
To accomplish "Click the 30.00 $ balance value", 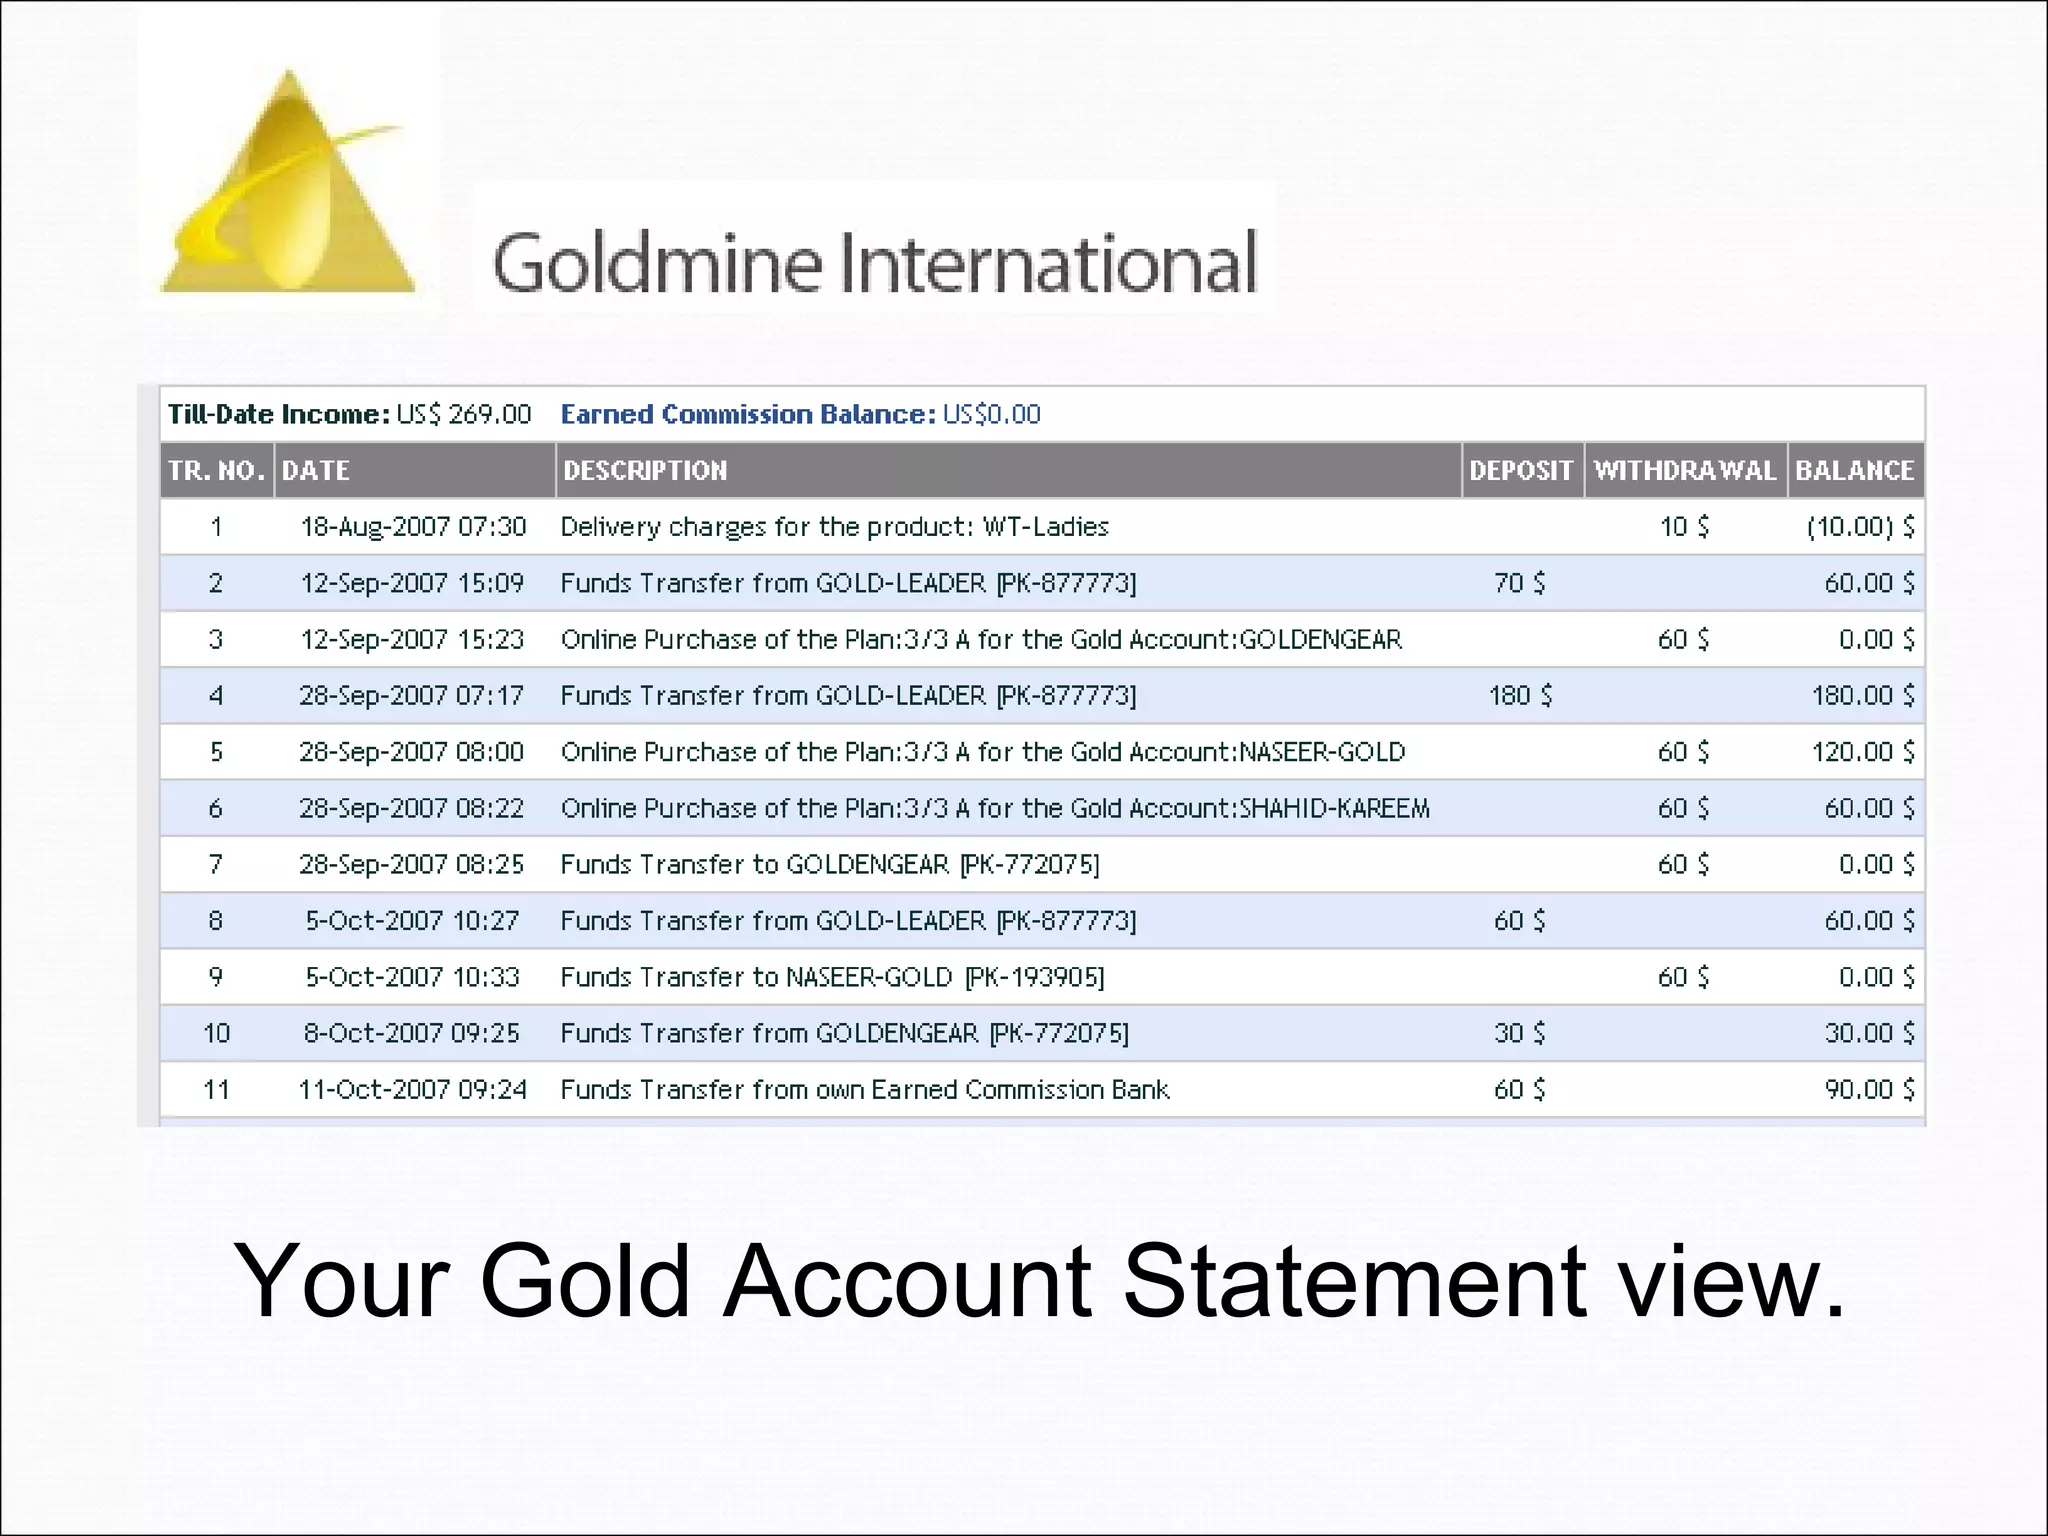I will 1869,1033.
